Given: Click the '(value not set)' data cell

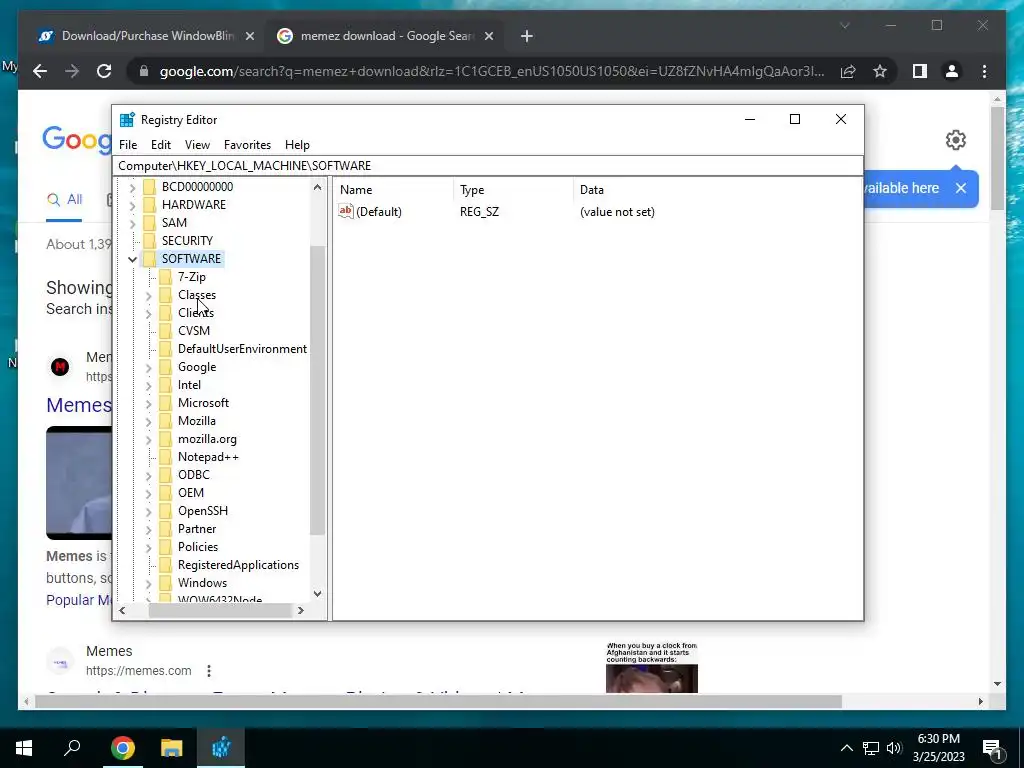Looking at the screenshot, I should coord(617,212).
